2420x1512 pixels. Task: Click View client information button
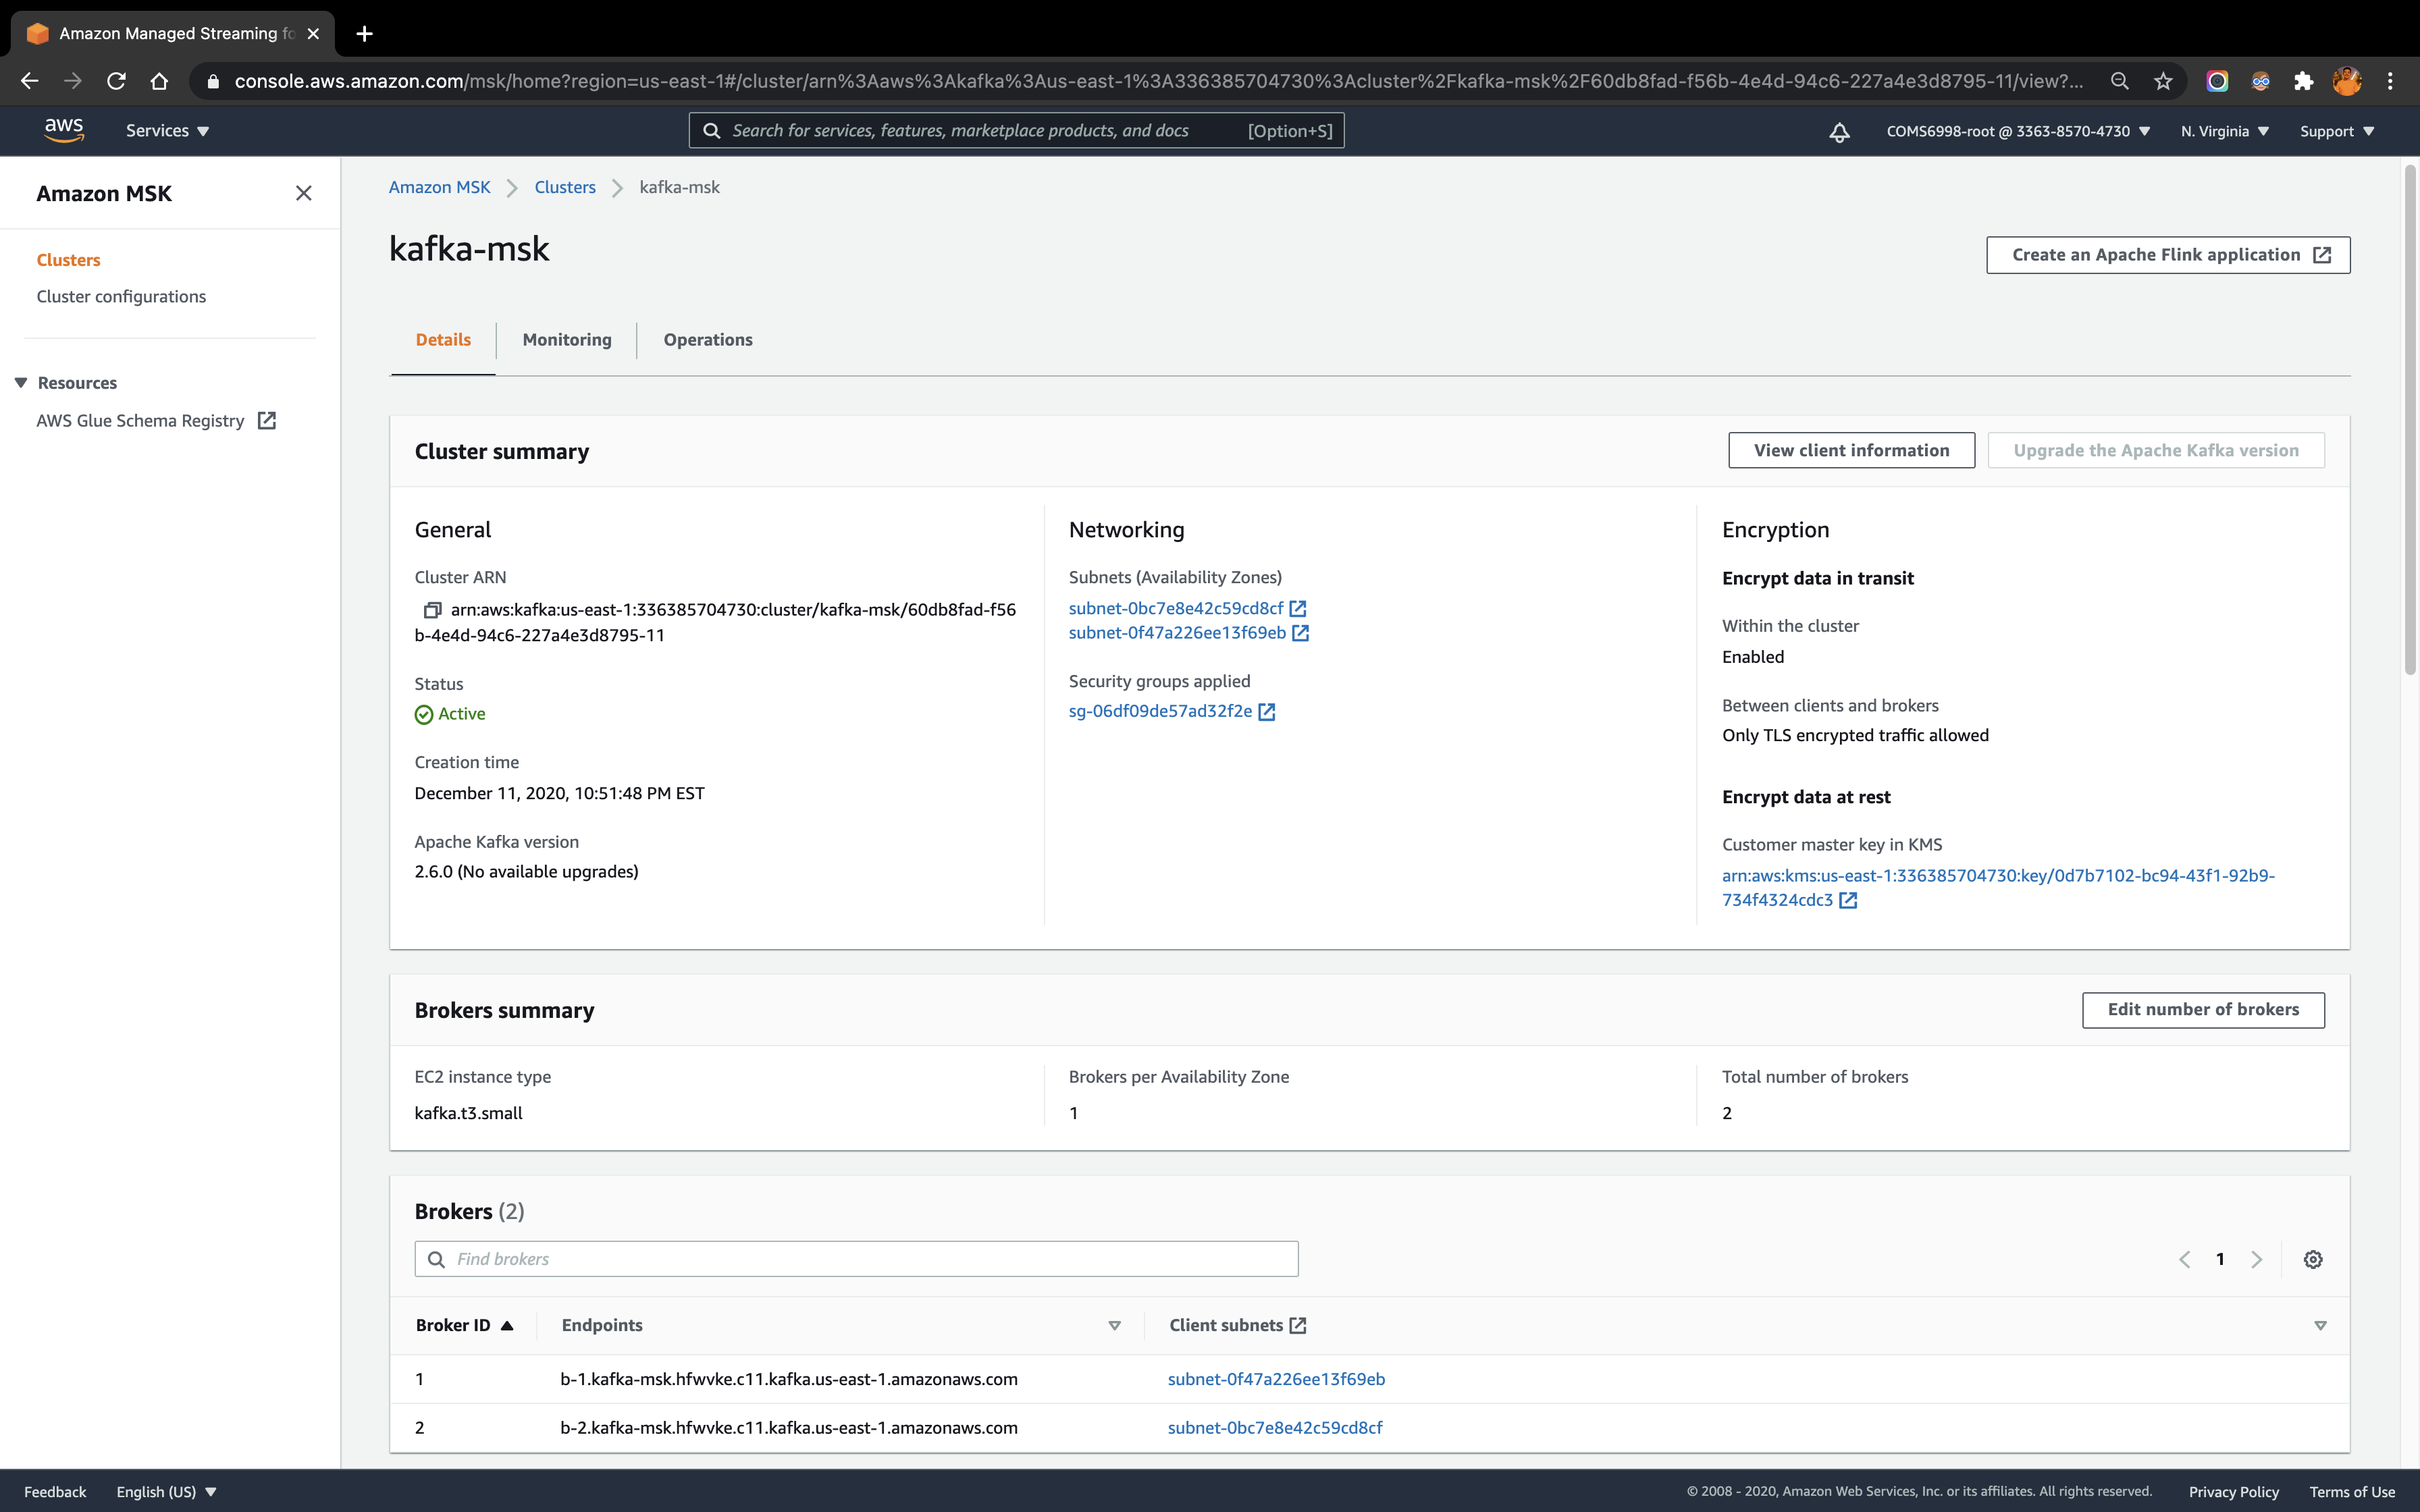[1851, 450]
